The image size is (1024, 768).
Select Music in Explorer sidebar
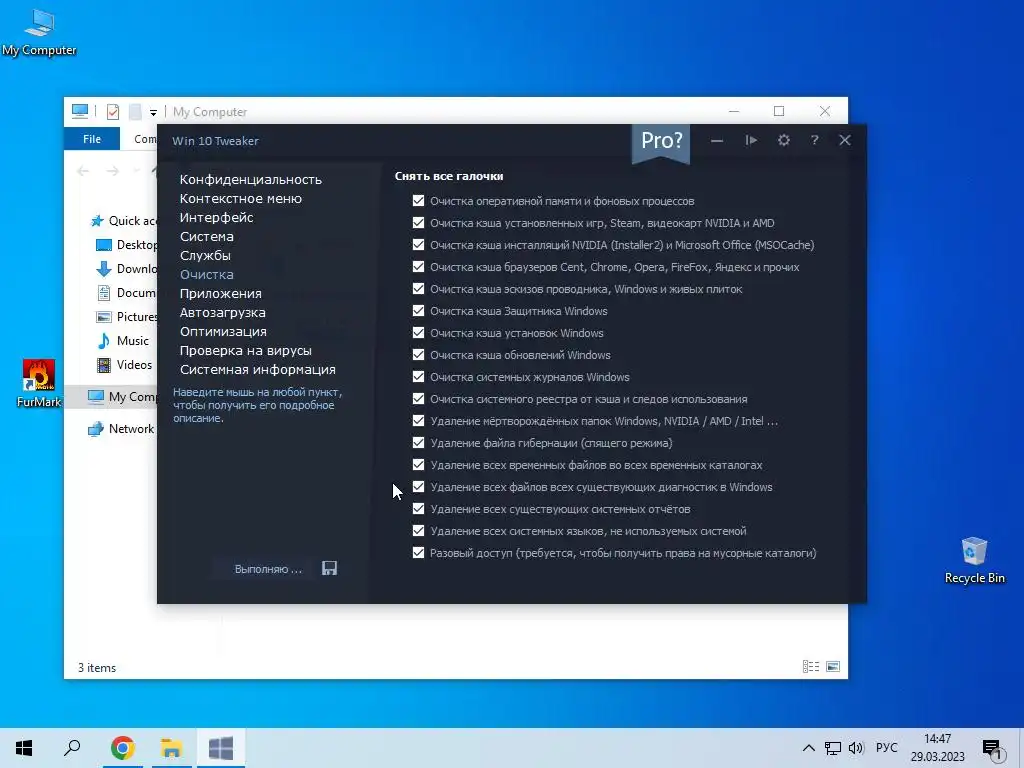tap(123, 340)
